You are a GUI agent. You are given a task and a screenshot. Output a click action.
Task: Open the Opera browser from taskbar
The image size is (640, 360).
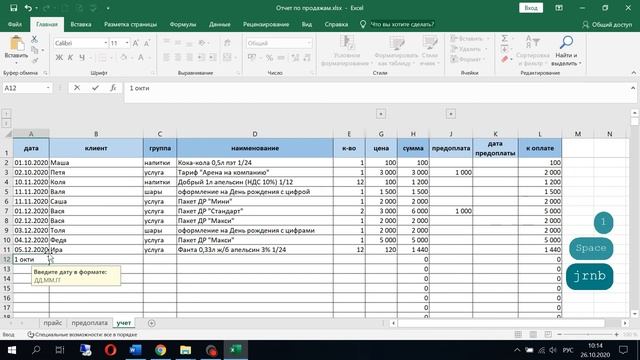(x=110, y=350)
